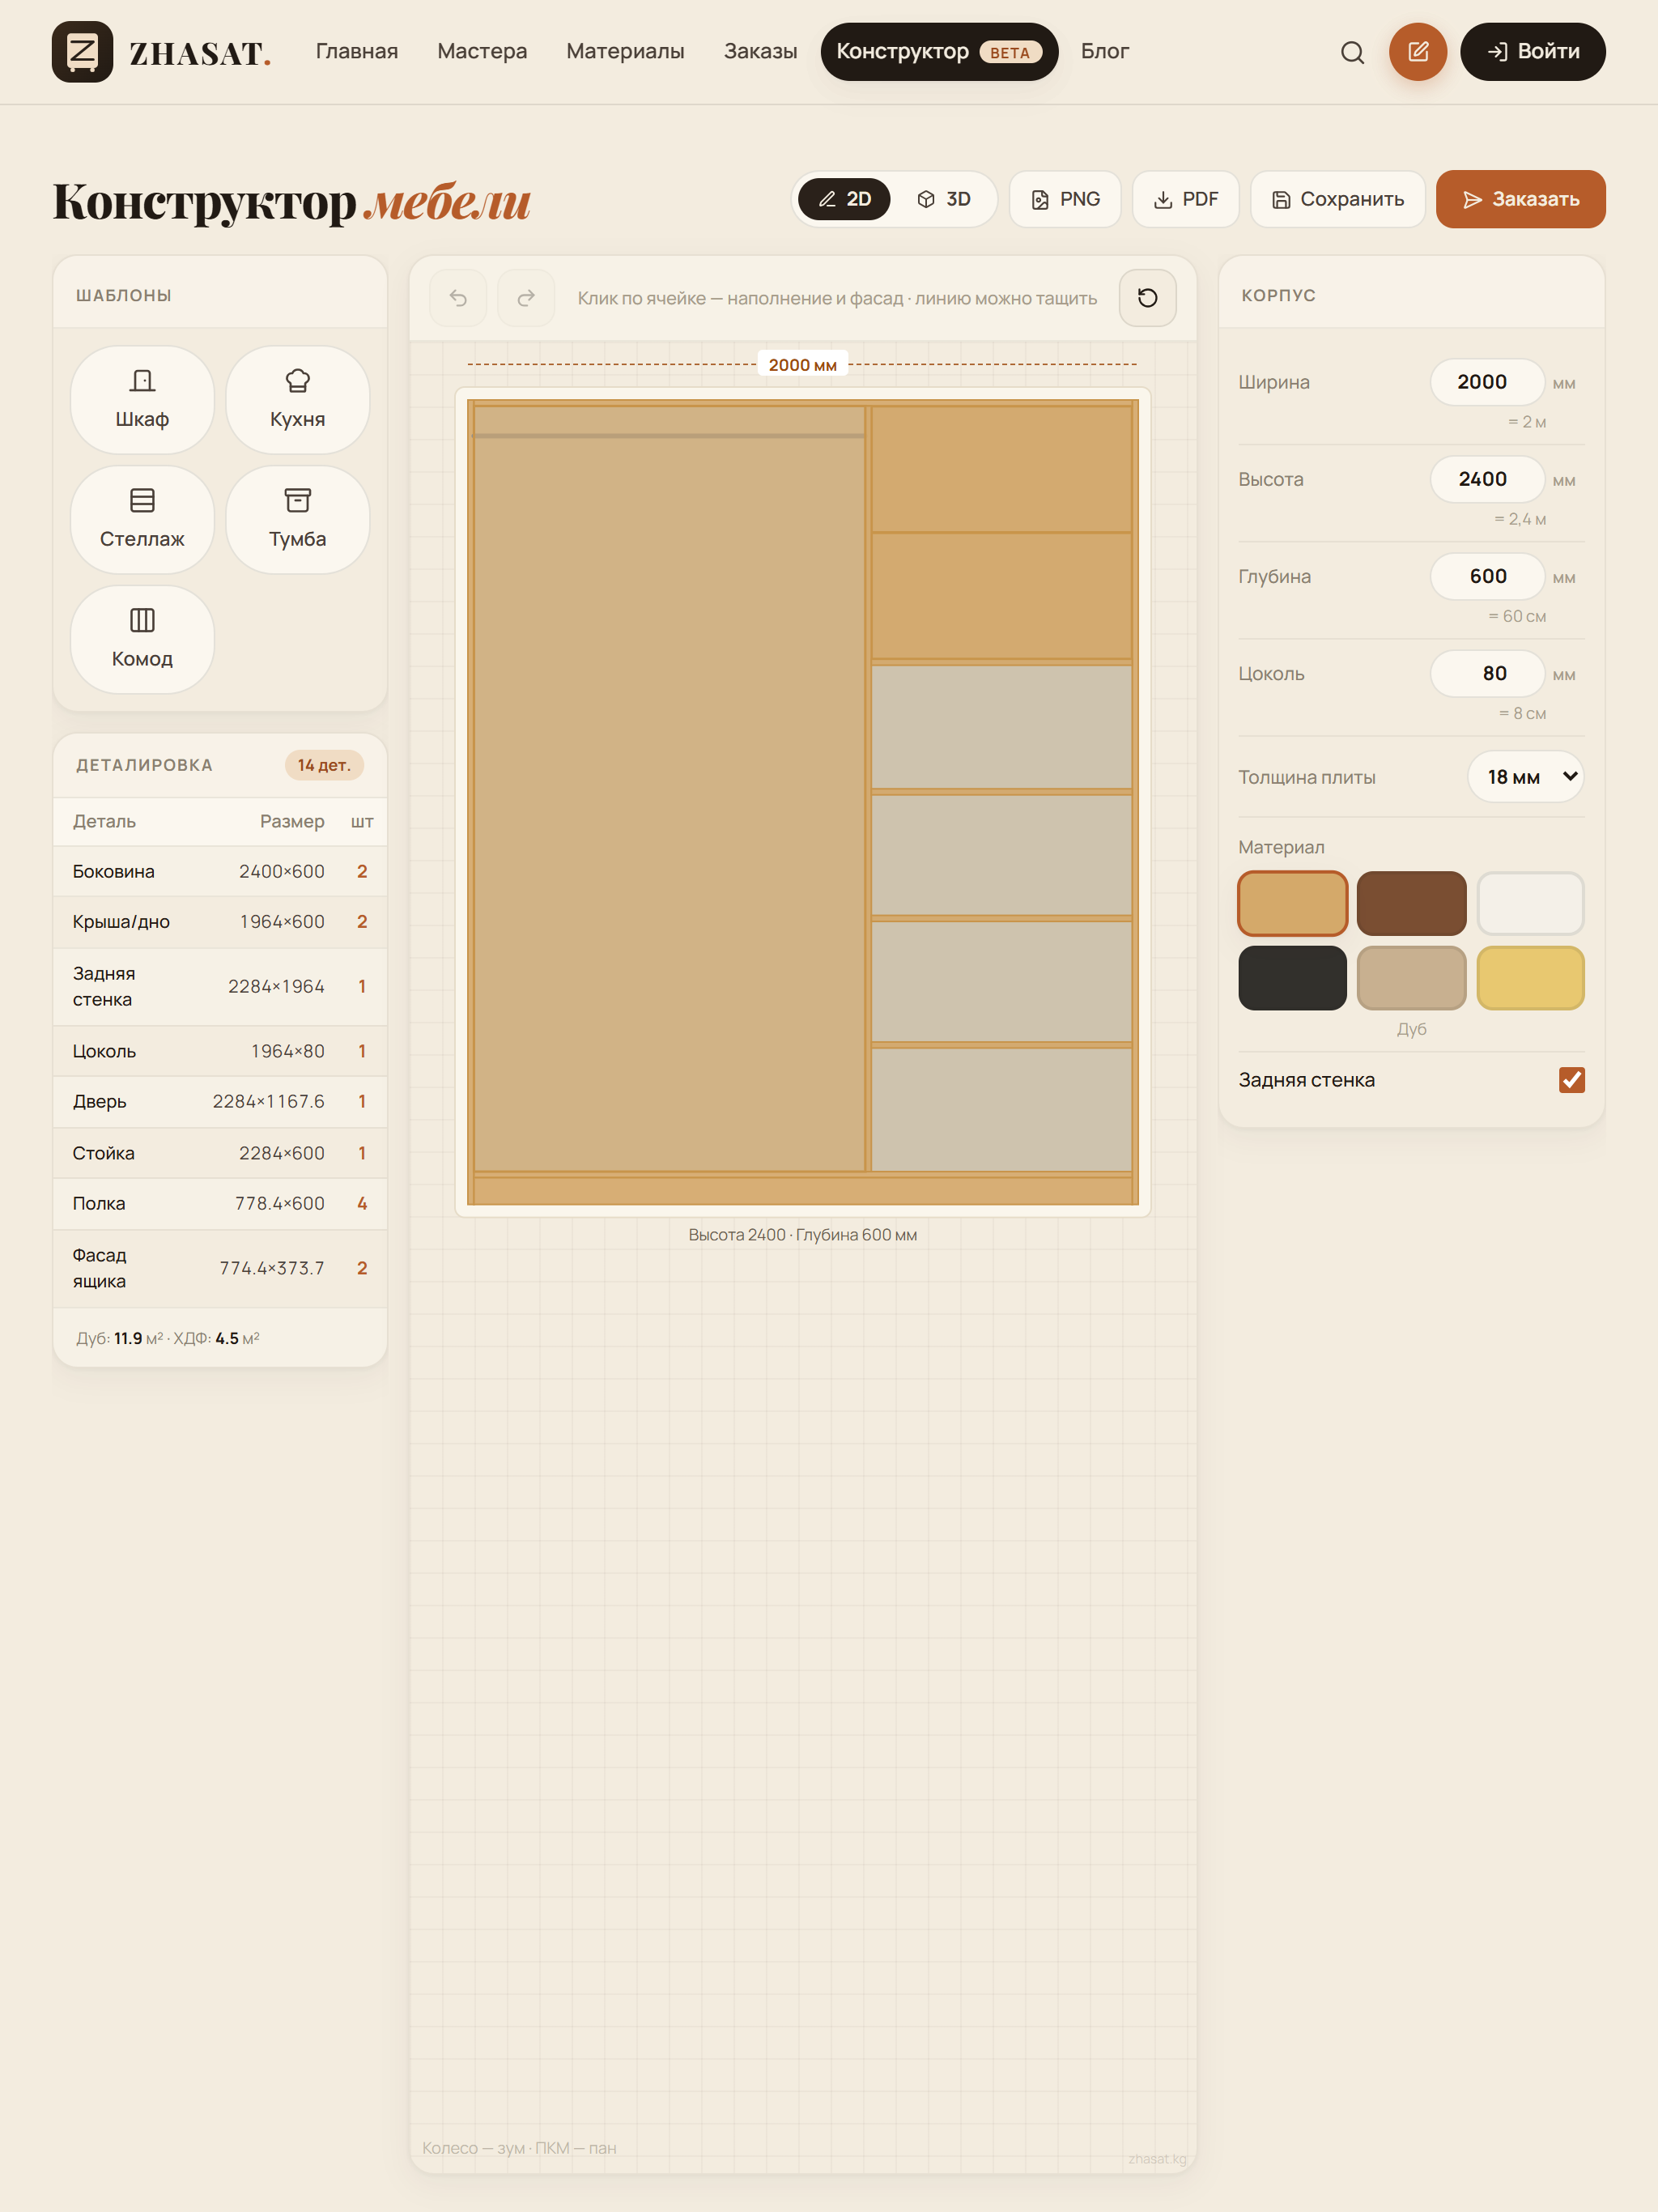Viewport: 1658px width, 2212px height.
Task: Open the Заказы page
Action: 760,51
